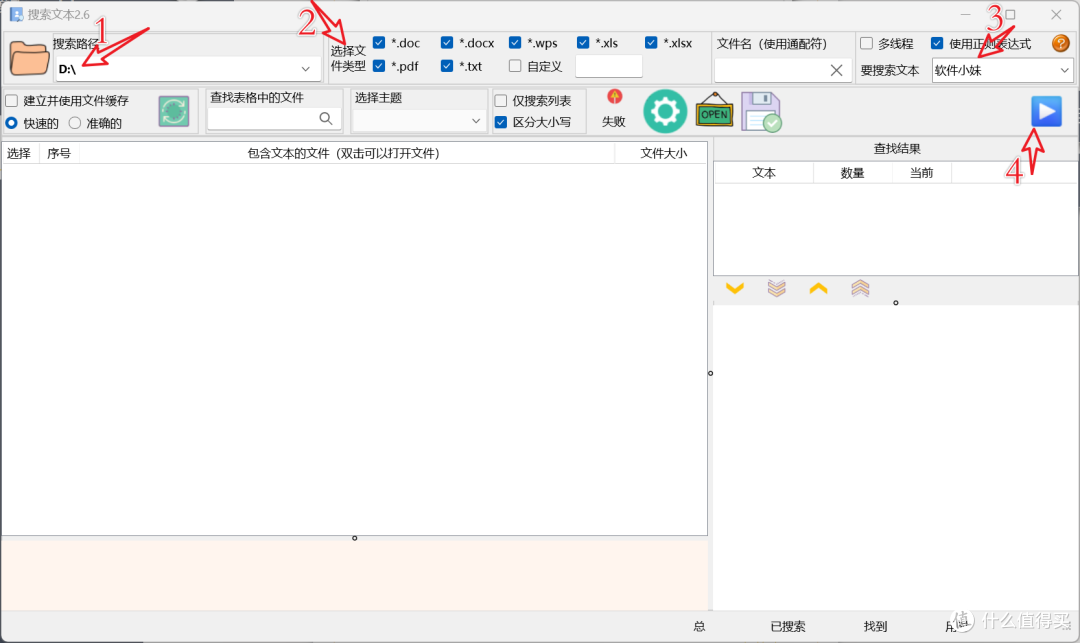Viewport: 1080px width, 643px height.
Task: Start search with the blue play button
Action: [1046, 112]
